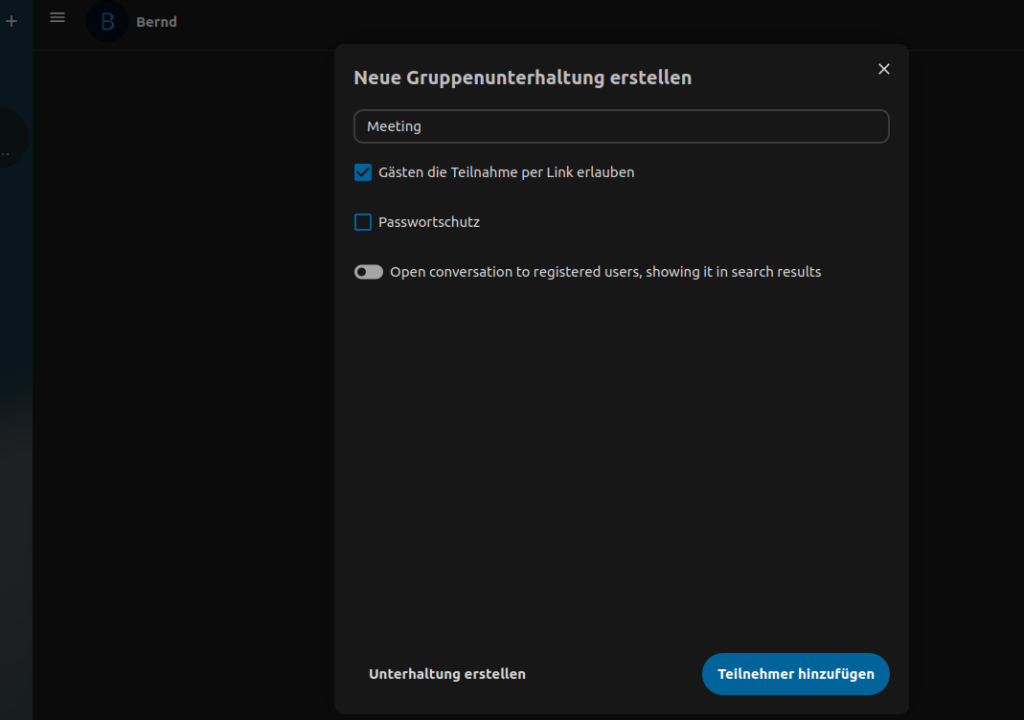Viewport: 1024px width, 720px height.
Task: Open the hamburger navigation menu
Action: coord(58,18)
